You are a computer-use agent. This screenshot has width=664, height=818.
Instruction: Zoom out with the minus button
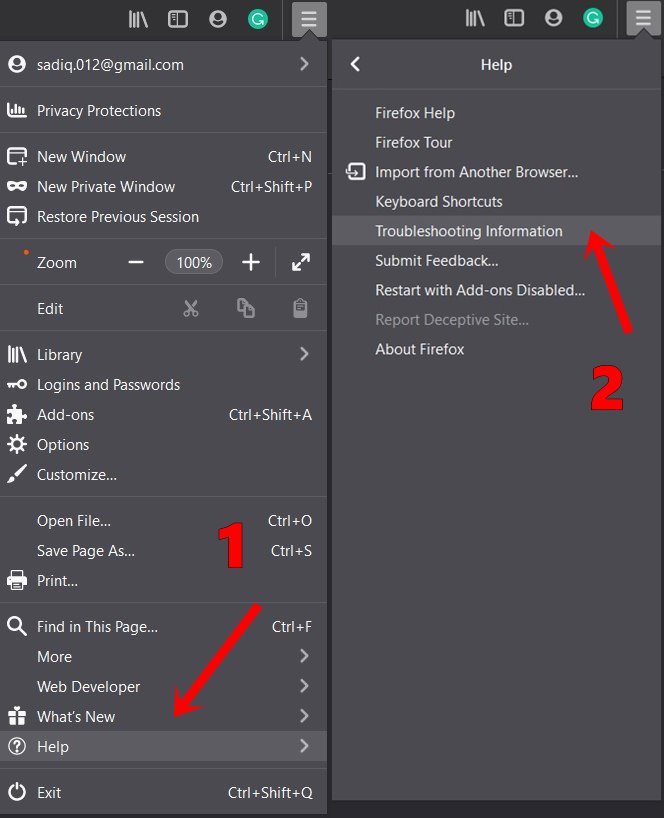click(136, 262)
